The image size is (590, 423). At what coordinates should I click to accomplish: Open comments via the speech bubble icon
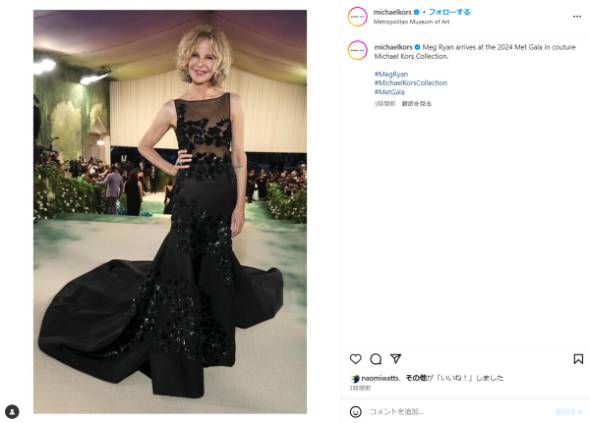coord(376,359)
